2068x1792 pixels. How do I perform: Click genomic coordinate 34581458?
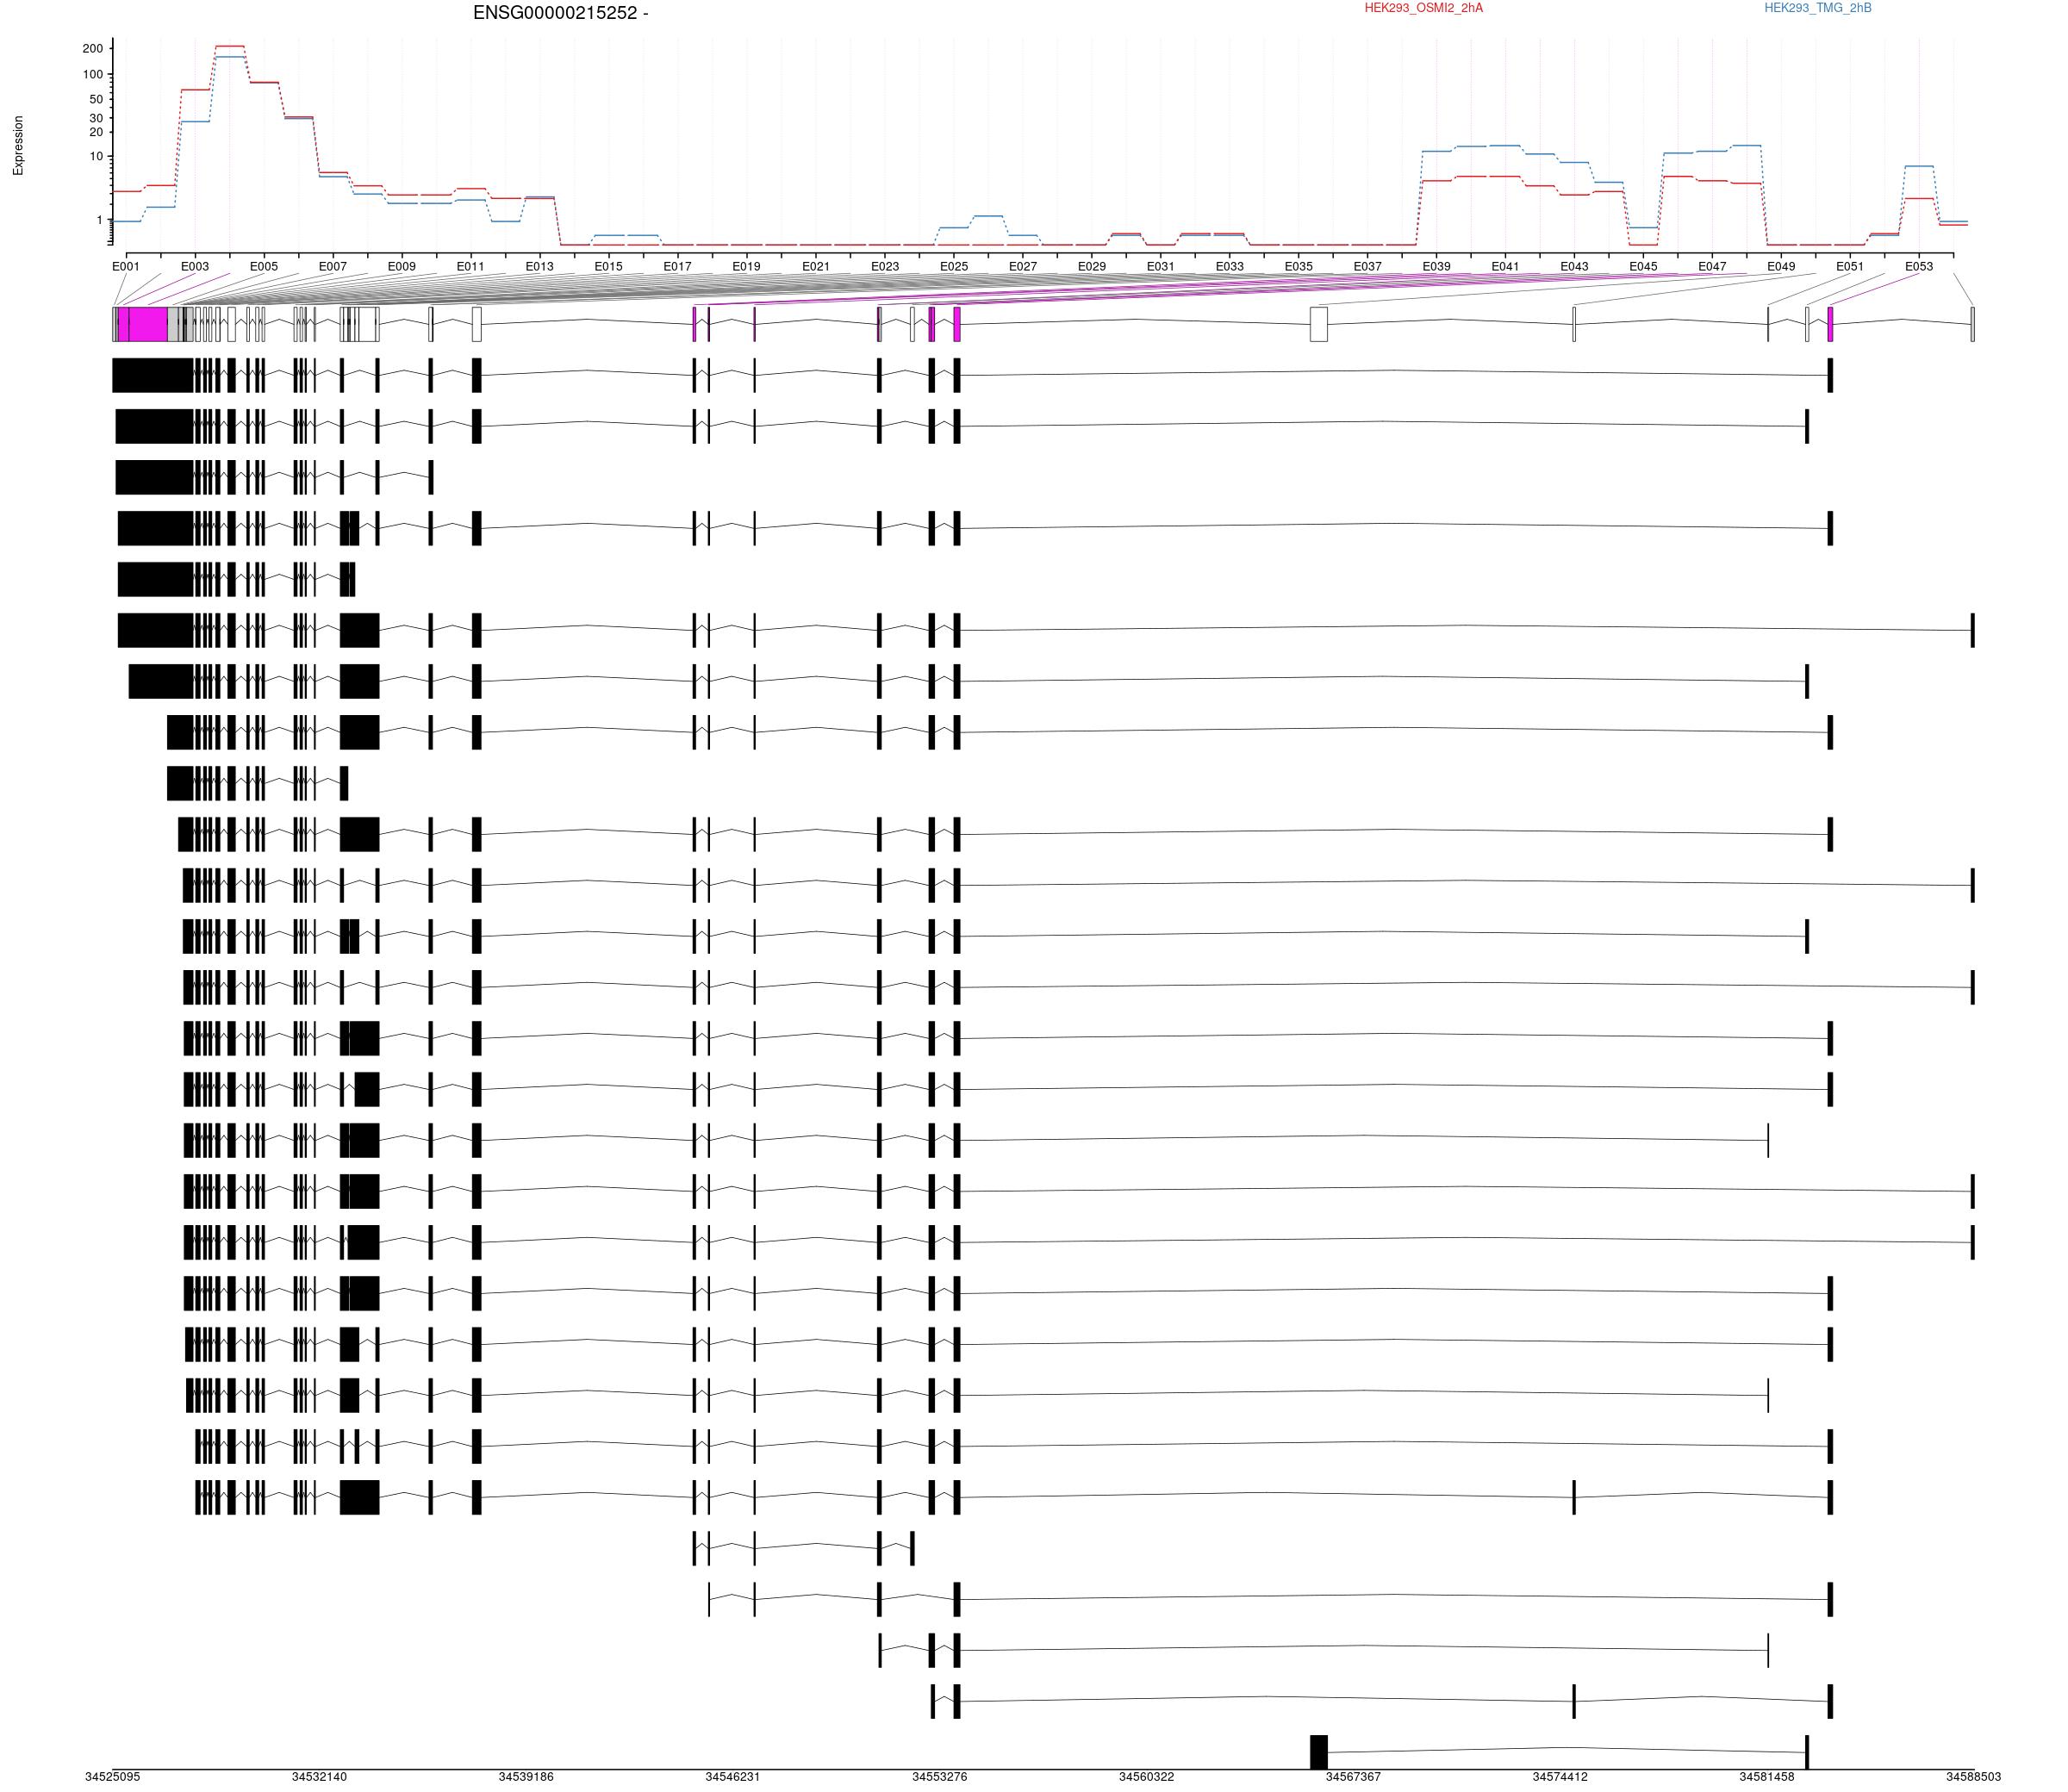pyautogui.click(x=1767, y=1777)
